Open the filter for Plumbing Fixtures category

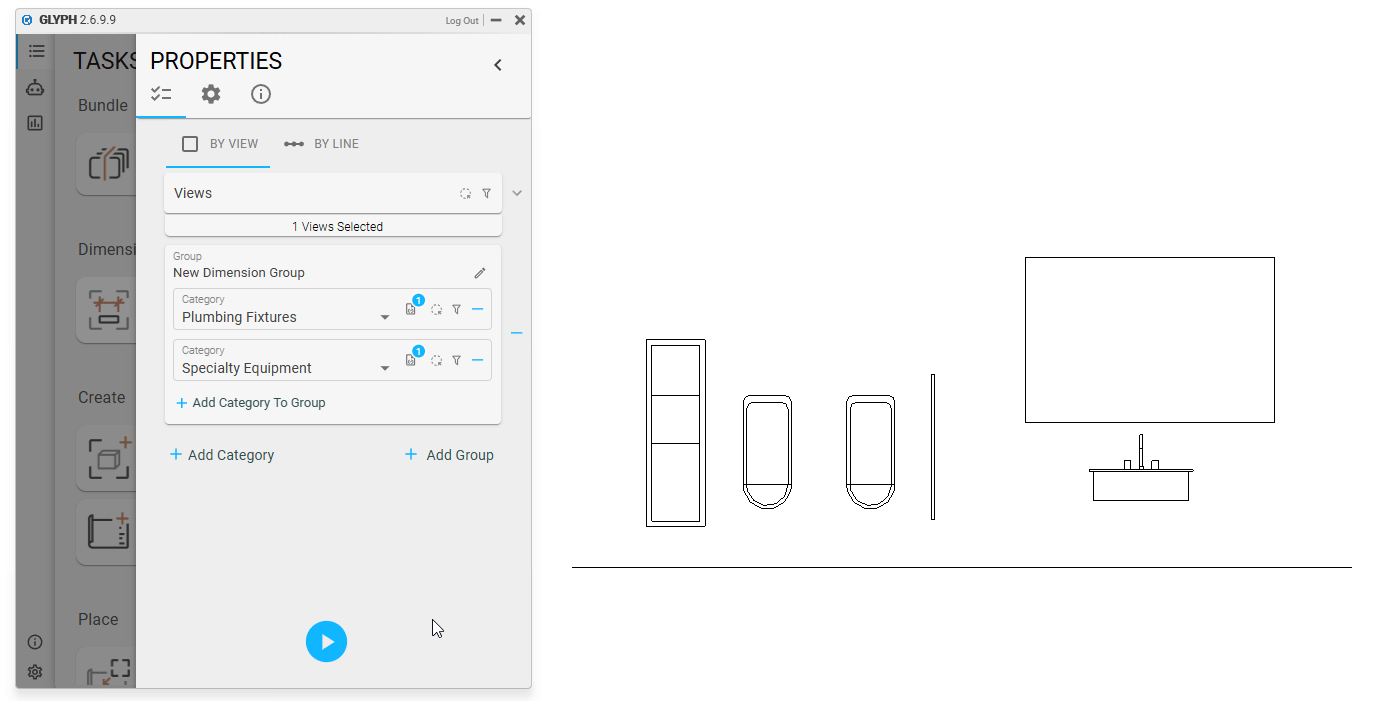(x=456, y=310)
